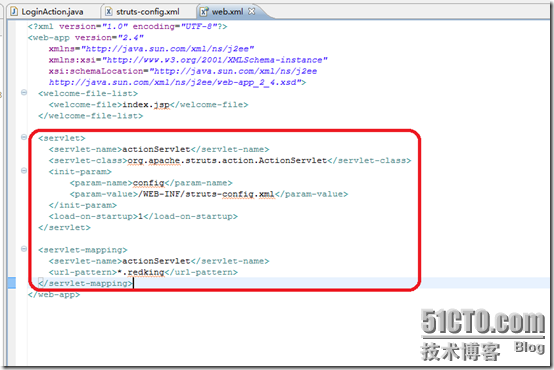Click the closing </init-param> tag
Viewport: 554px width, 370px height.
pyautogui.click(x=83, y=205)
